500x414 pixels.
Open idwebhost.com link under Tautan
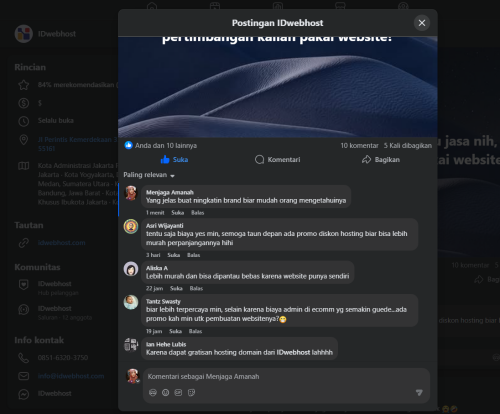(x=61, y=243)
